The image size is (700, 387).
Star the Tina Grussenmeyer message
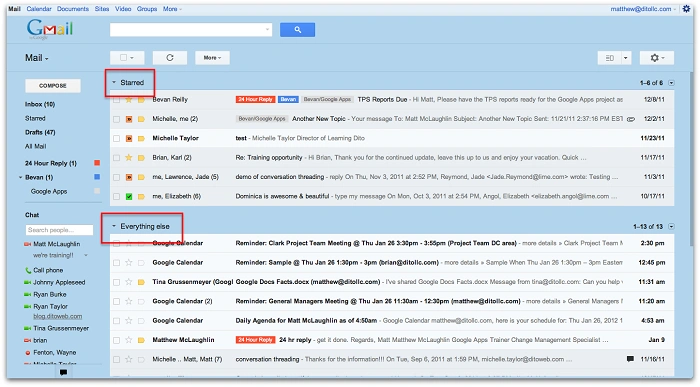[x=129, y=282]
